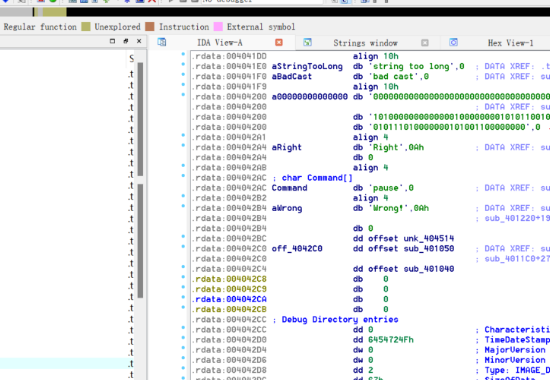This screenshot has height=380, width=550.
Task: Click the Hex View-1 tab icon
Action: click(454, 42)
